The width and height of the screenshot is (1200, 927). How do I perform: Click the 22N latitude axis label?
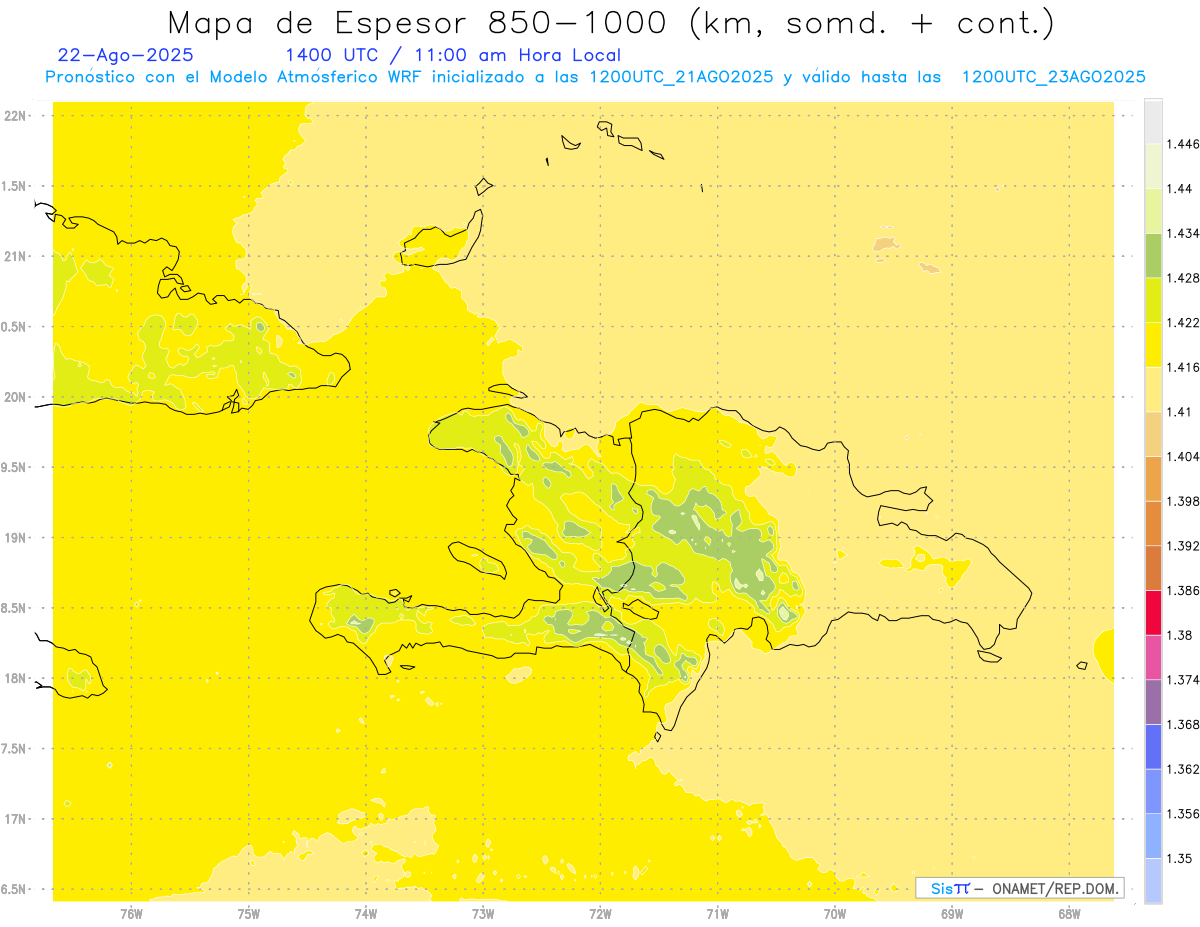[16, 116]
